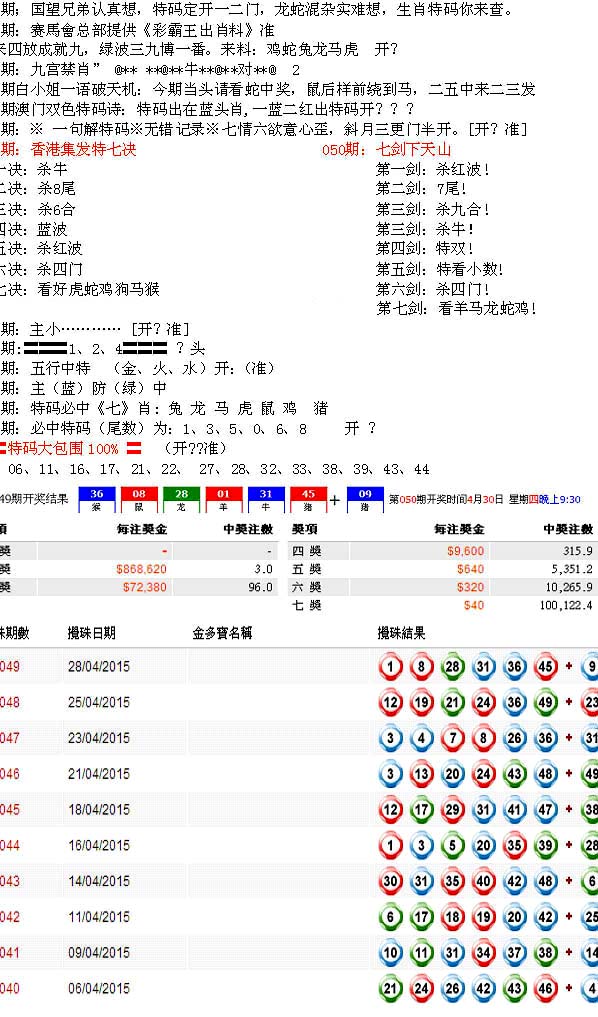Image resolution: width=598 pixels, height=1017 pixels.
Task: Click the green ball 28 in the 28/04/2015 row
Action: 452,667
